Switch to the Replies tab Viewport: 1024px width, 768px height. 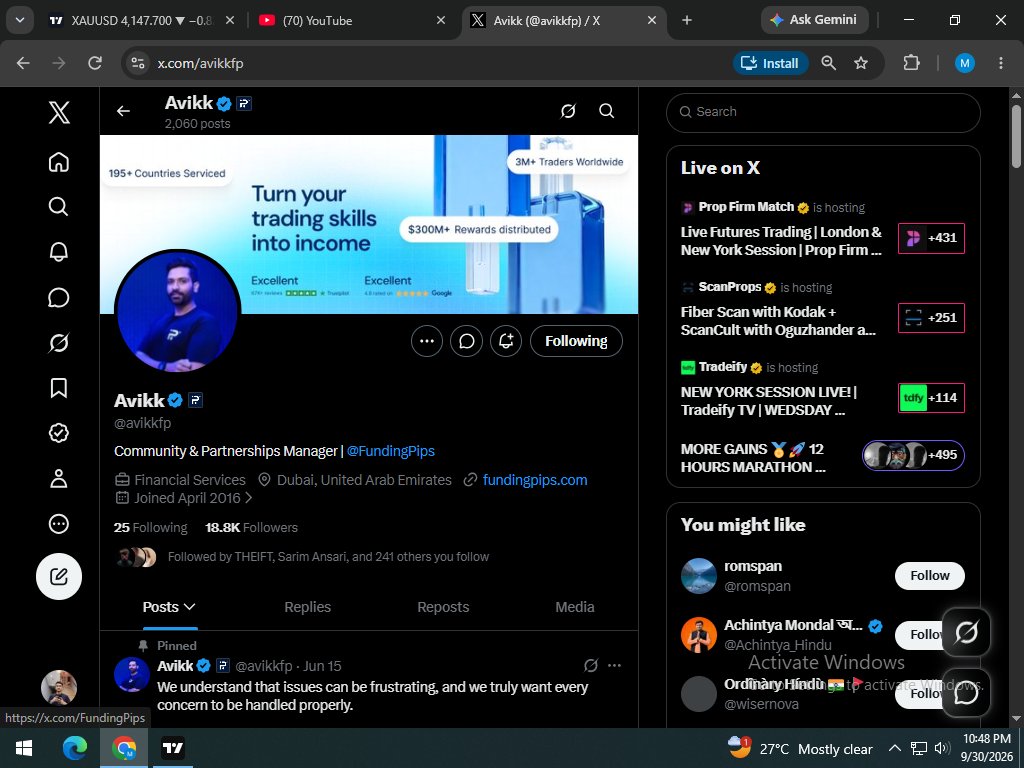[x=308, y=607]
